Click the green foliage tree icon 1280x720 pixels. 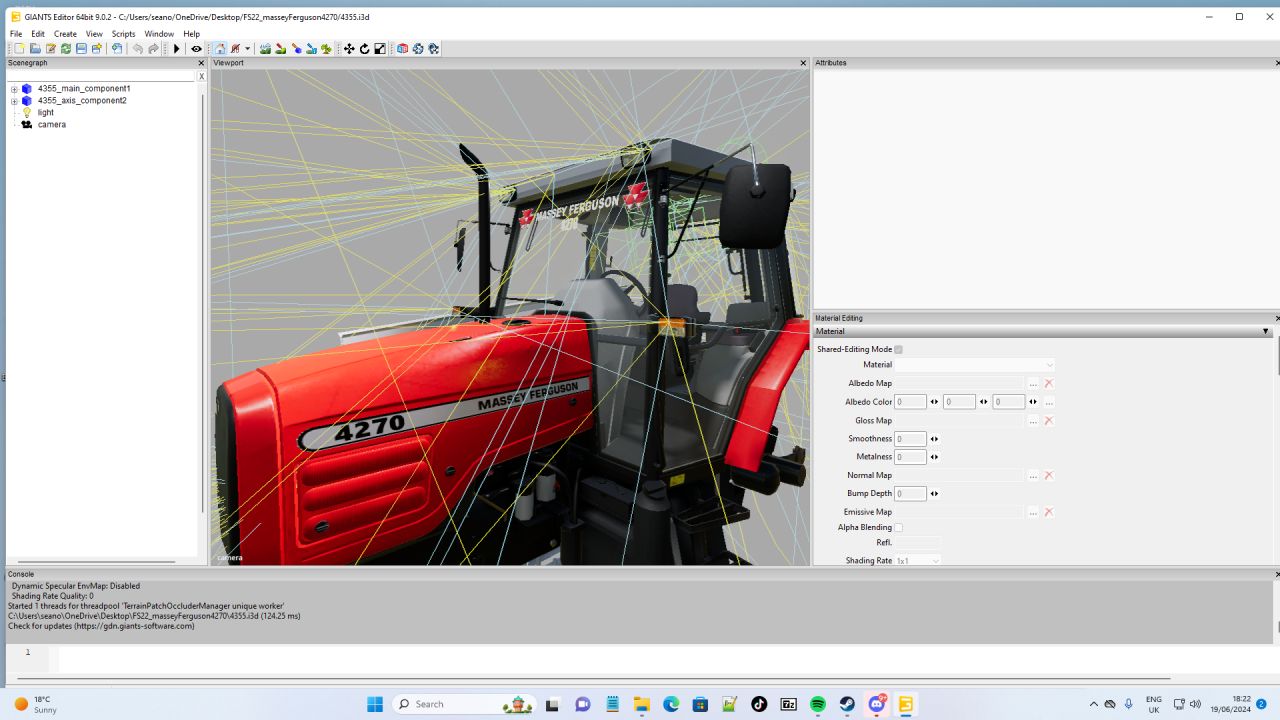pos(326,49)
